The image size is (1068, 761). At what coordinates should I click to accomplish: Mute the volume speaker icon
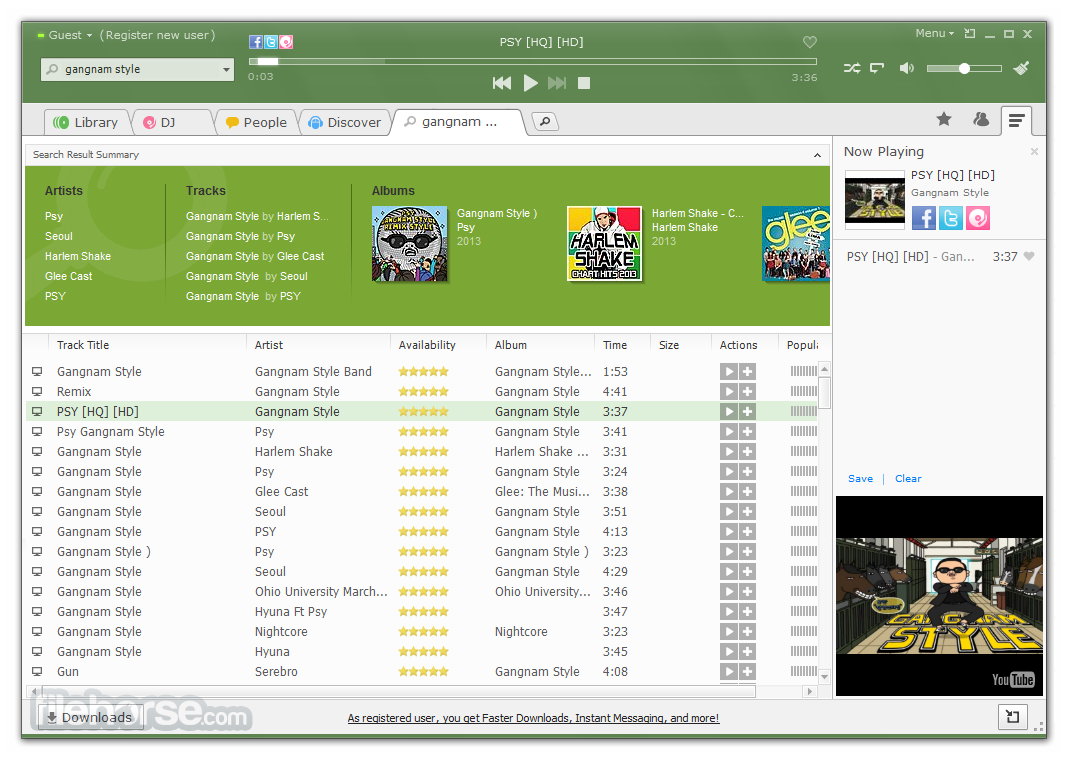pos(906,69)
